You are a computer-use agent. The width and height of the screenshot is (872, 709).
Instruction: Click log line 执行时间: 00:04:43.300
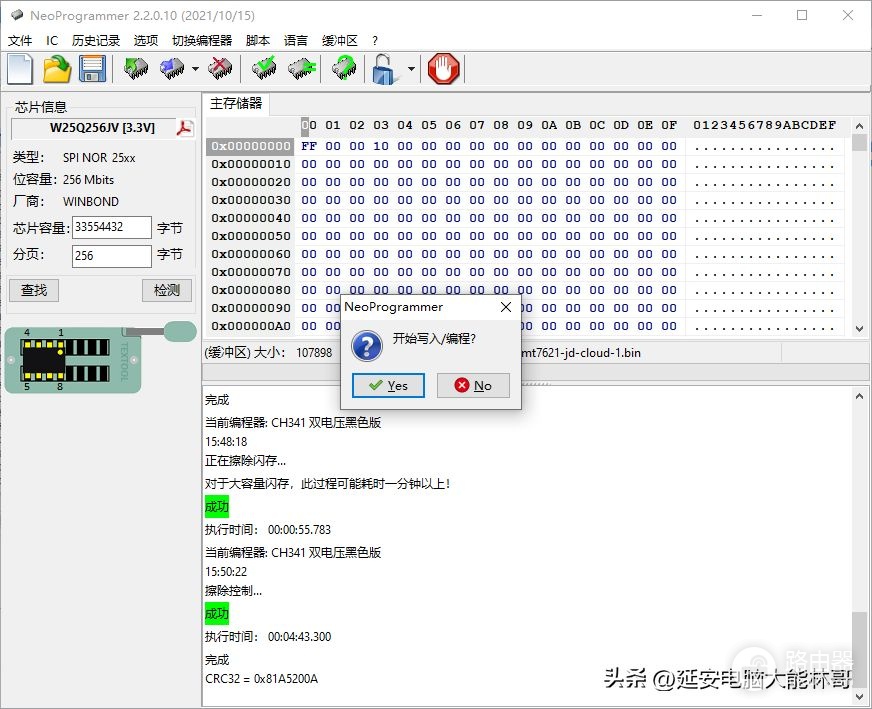(x=268, y=637)
